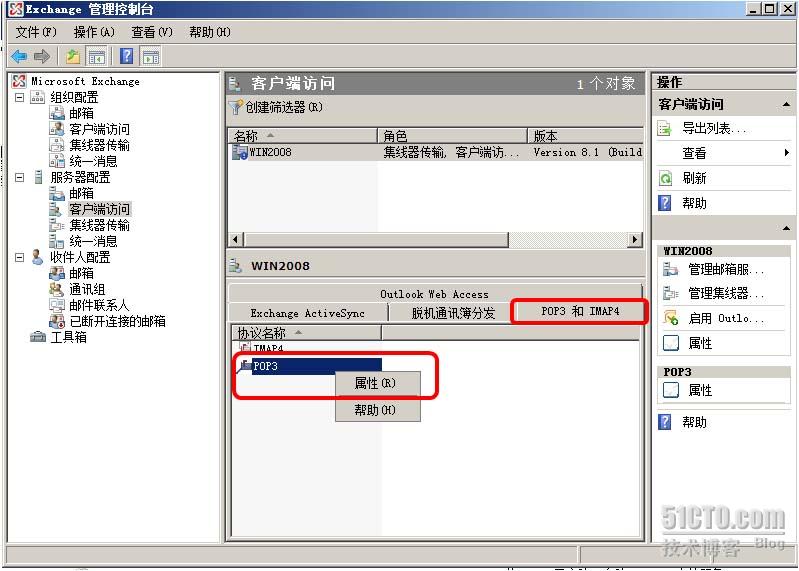Collapse the 组织配置 tree node
This screenshot has width=799, height=571.
coord(19,97)
